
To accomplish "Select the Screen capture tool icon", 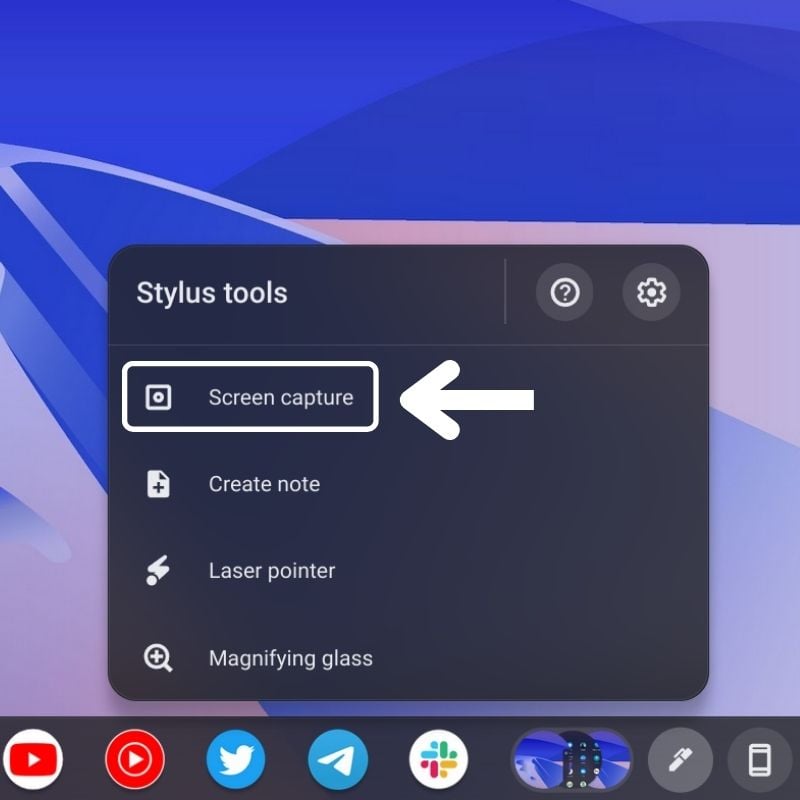I will [x=158, y=396].
